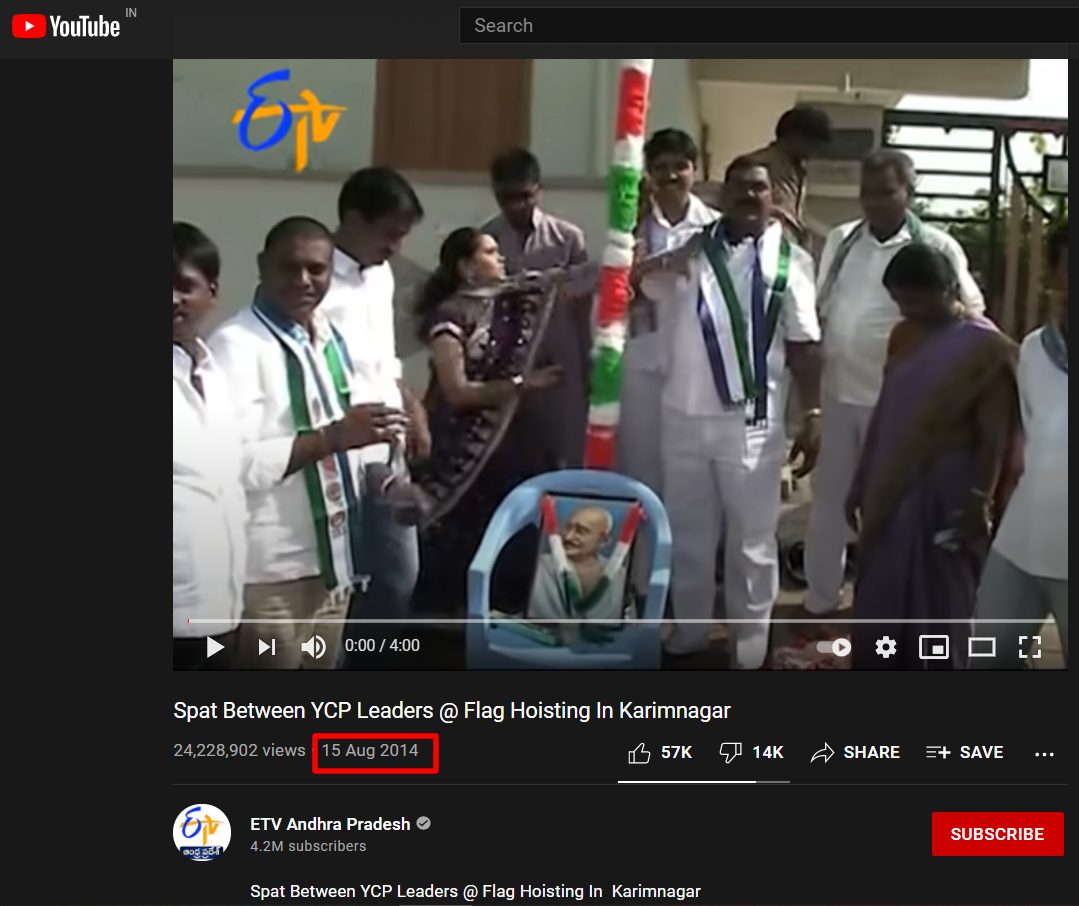Share this video

point(855,753)
